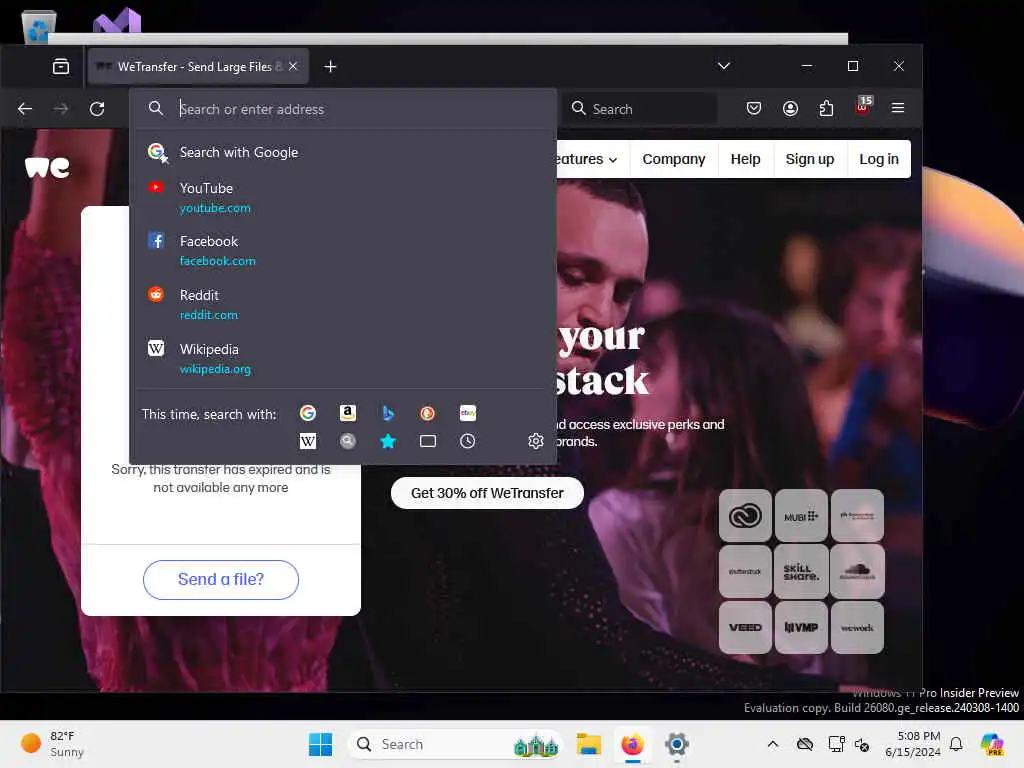1024x768 pixels.
Task: Select Reddit from address suggestions
Action: (x=343, y=304)
